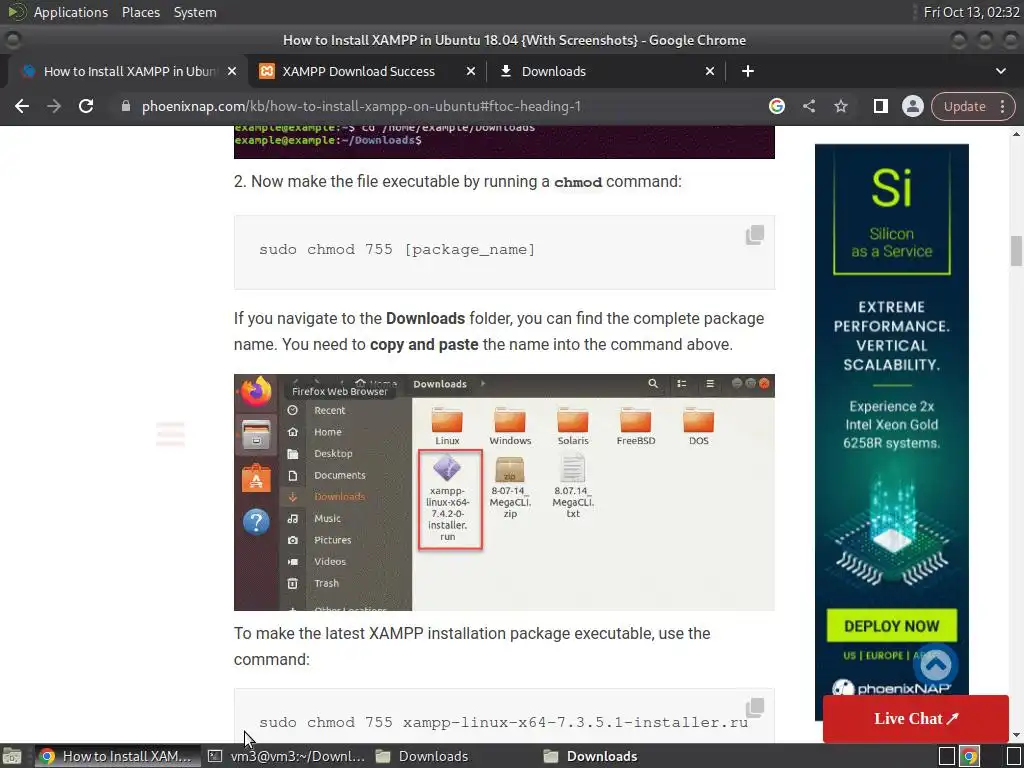The image size is (1024, 768).
Task: Click the chmod code text
Action: point(578,182)
